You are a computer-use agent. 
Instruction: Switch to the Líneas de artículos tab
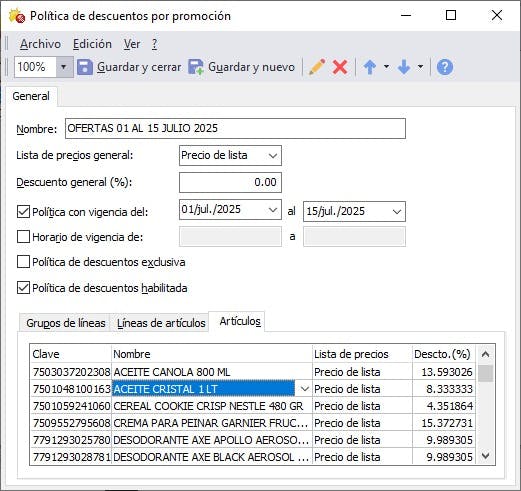[161, 323]
